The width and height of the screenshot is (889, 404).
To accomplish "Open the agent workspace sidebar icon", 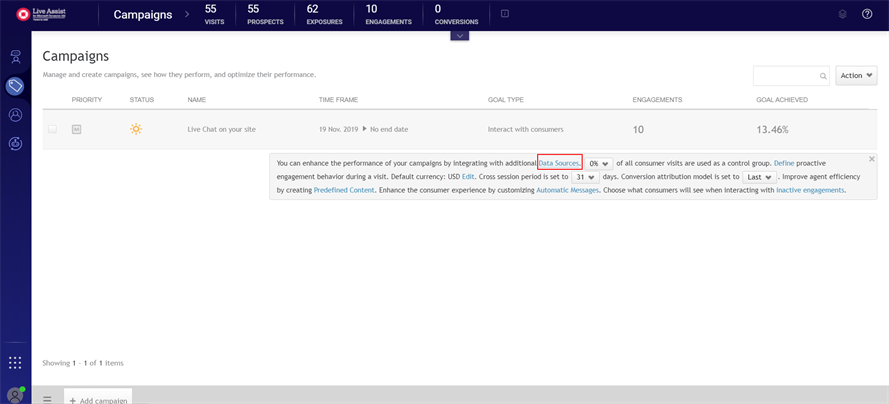I will pos(15,57).
